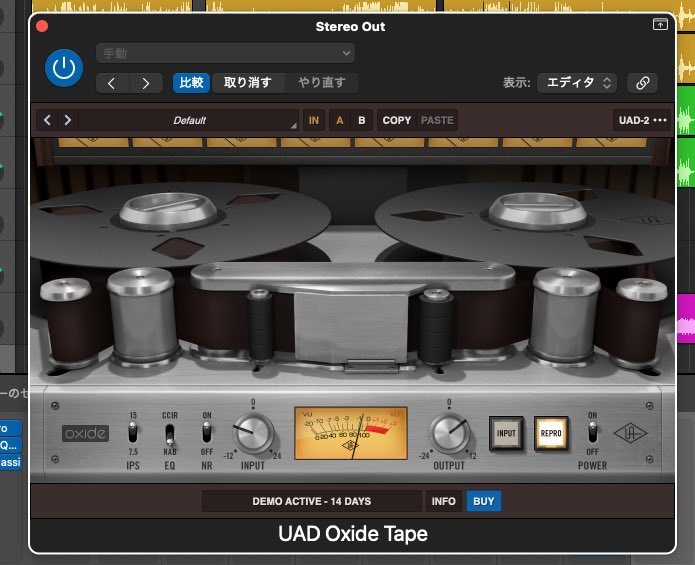The image size is (695, 565).
Task: Click the tape head cover
Action: tap(351, 327)
